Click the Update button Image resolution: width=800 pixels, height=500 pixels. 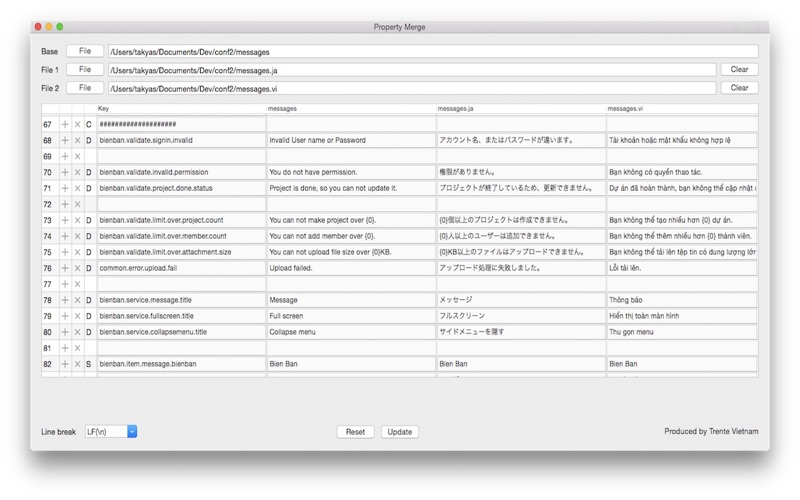point(399,432)
